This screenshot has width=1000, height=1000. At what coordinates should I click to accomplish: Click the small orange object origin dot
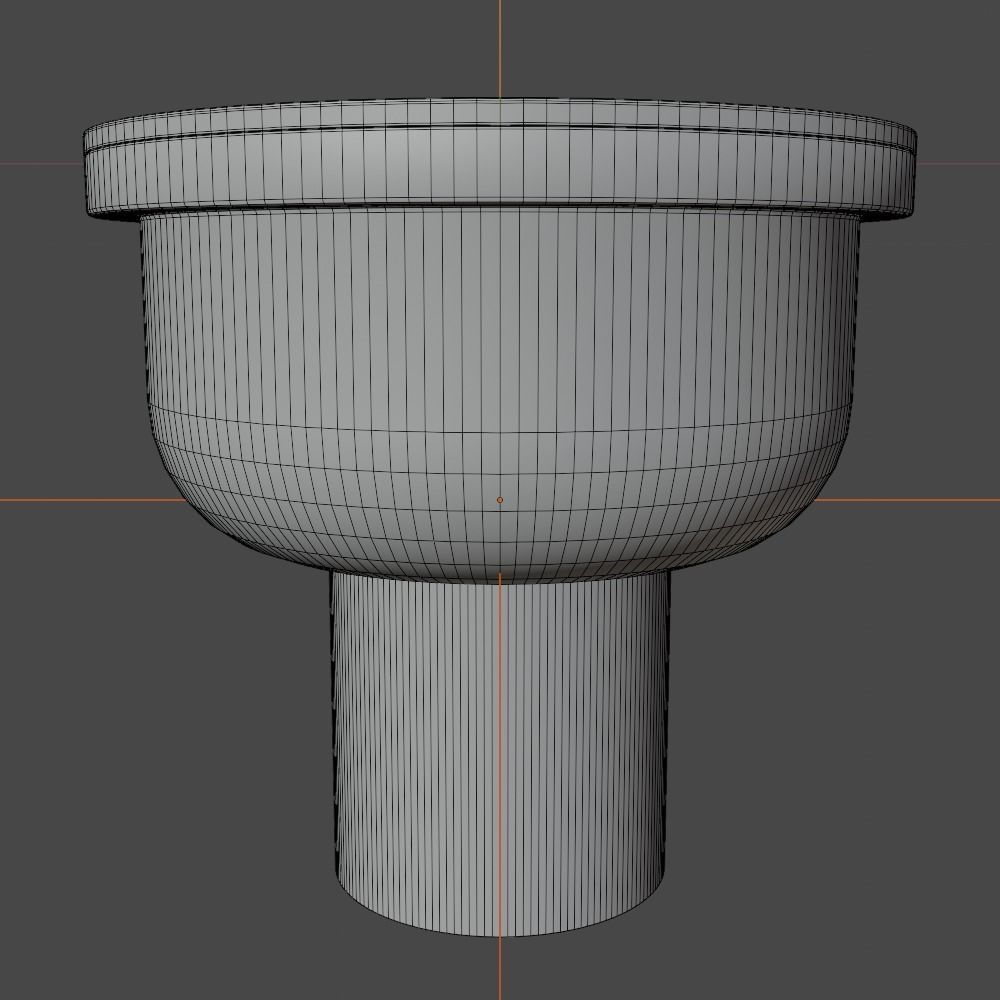(500, 500)
